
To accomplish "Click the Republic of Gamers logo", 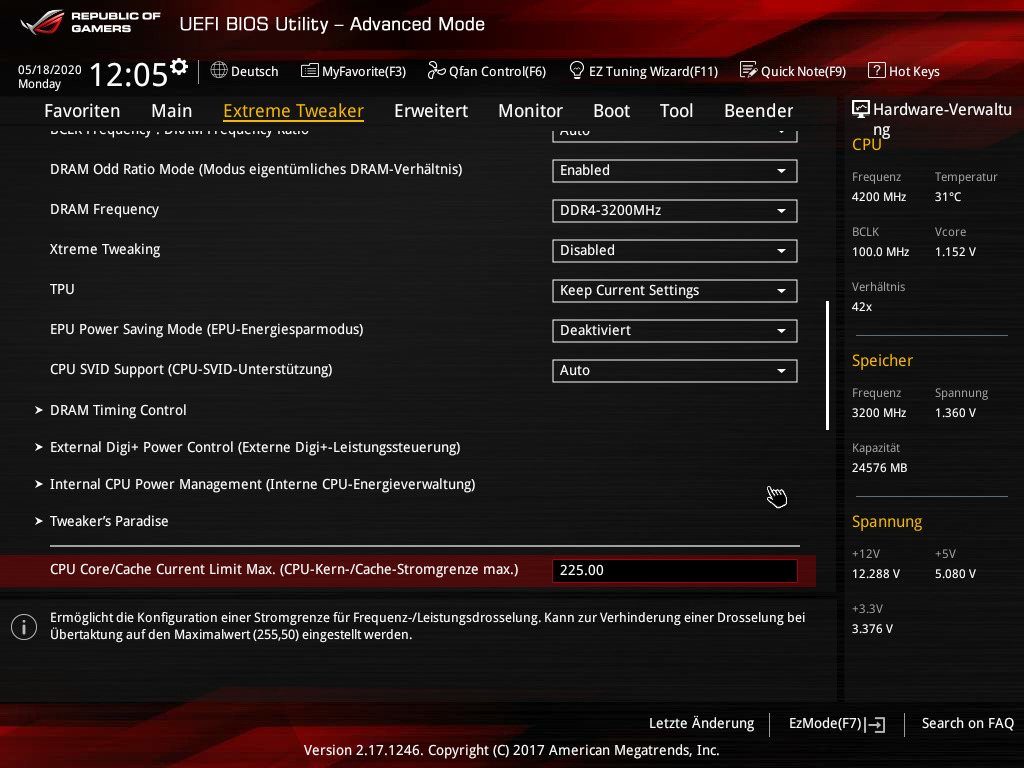I will [90, 22].
